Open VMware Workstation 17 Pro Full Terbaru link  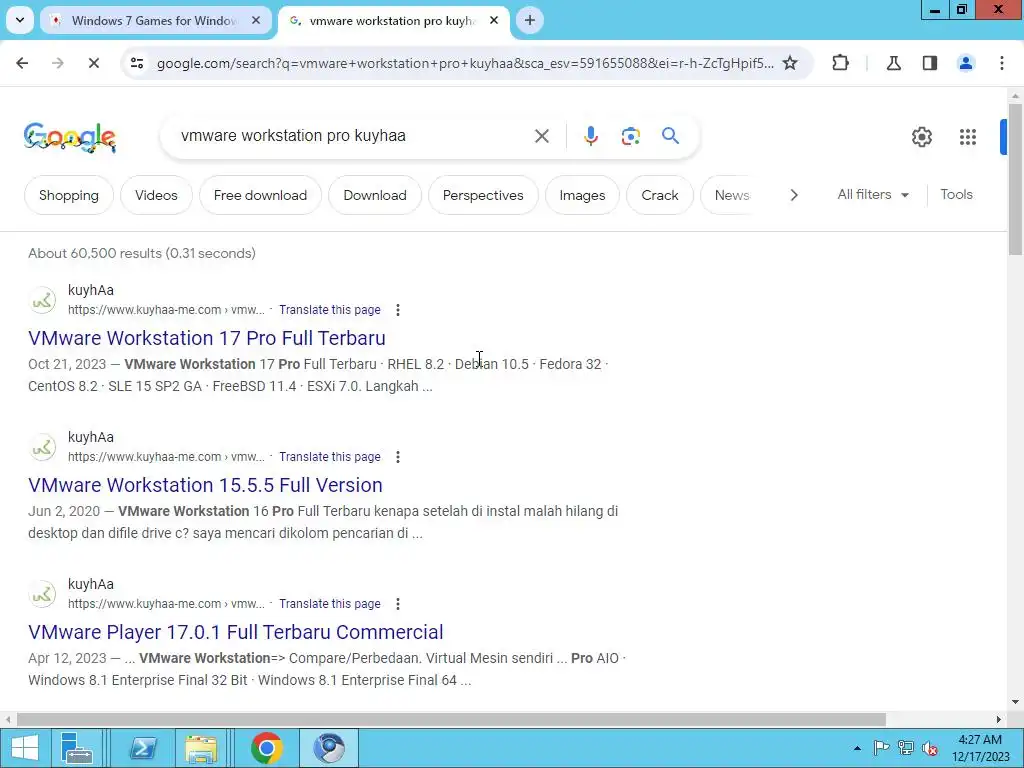[206, 338]
